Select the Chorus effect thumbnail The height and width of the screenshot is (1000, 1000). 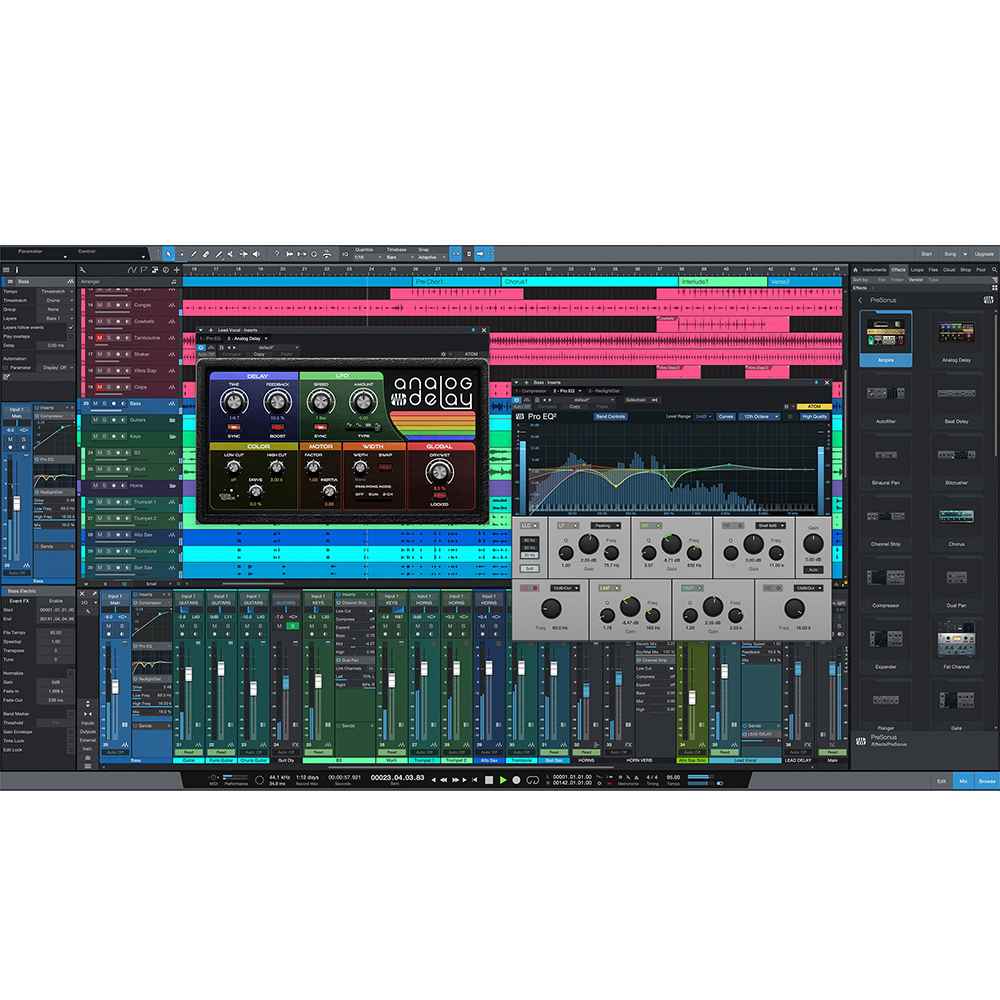click(956, 523)
